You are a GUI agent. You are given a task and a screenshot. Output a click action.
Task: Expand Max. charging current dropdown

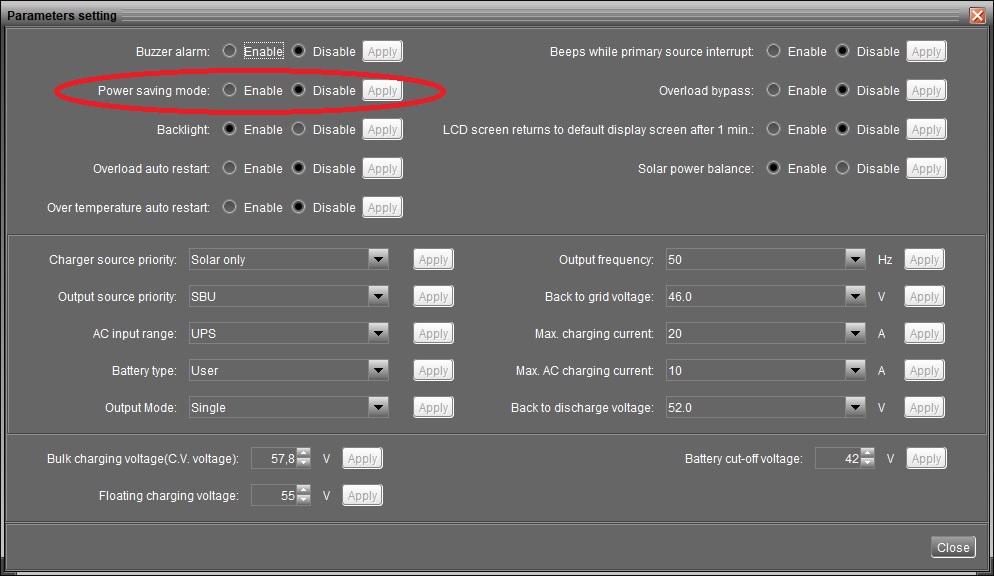pyautogui.click(x=854, y=333)
